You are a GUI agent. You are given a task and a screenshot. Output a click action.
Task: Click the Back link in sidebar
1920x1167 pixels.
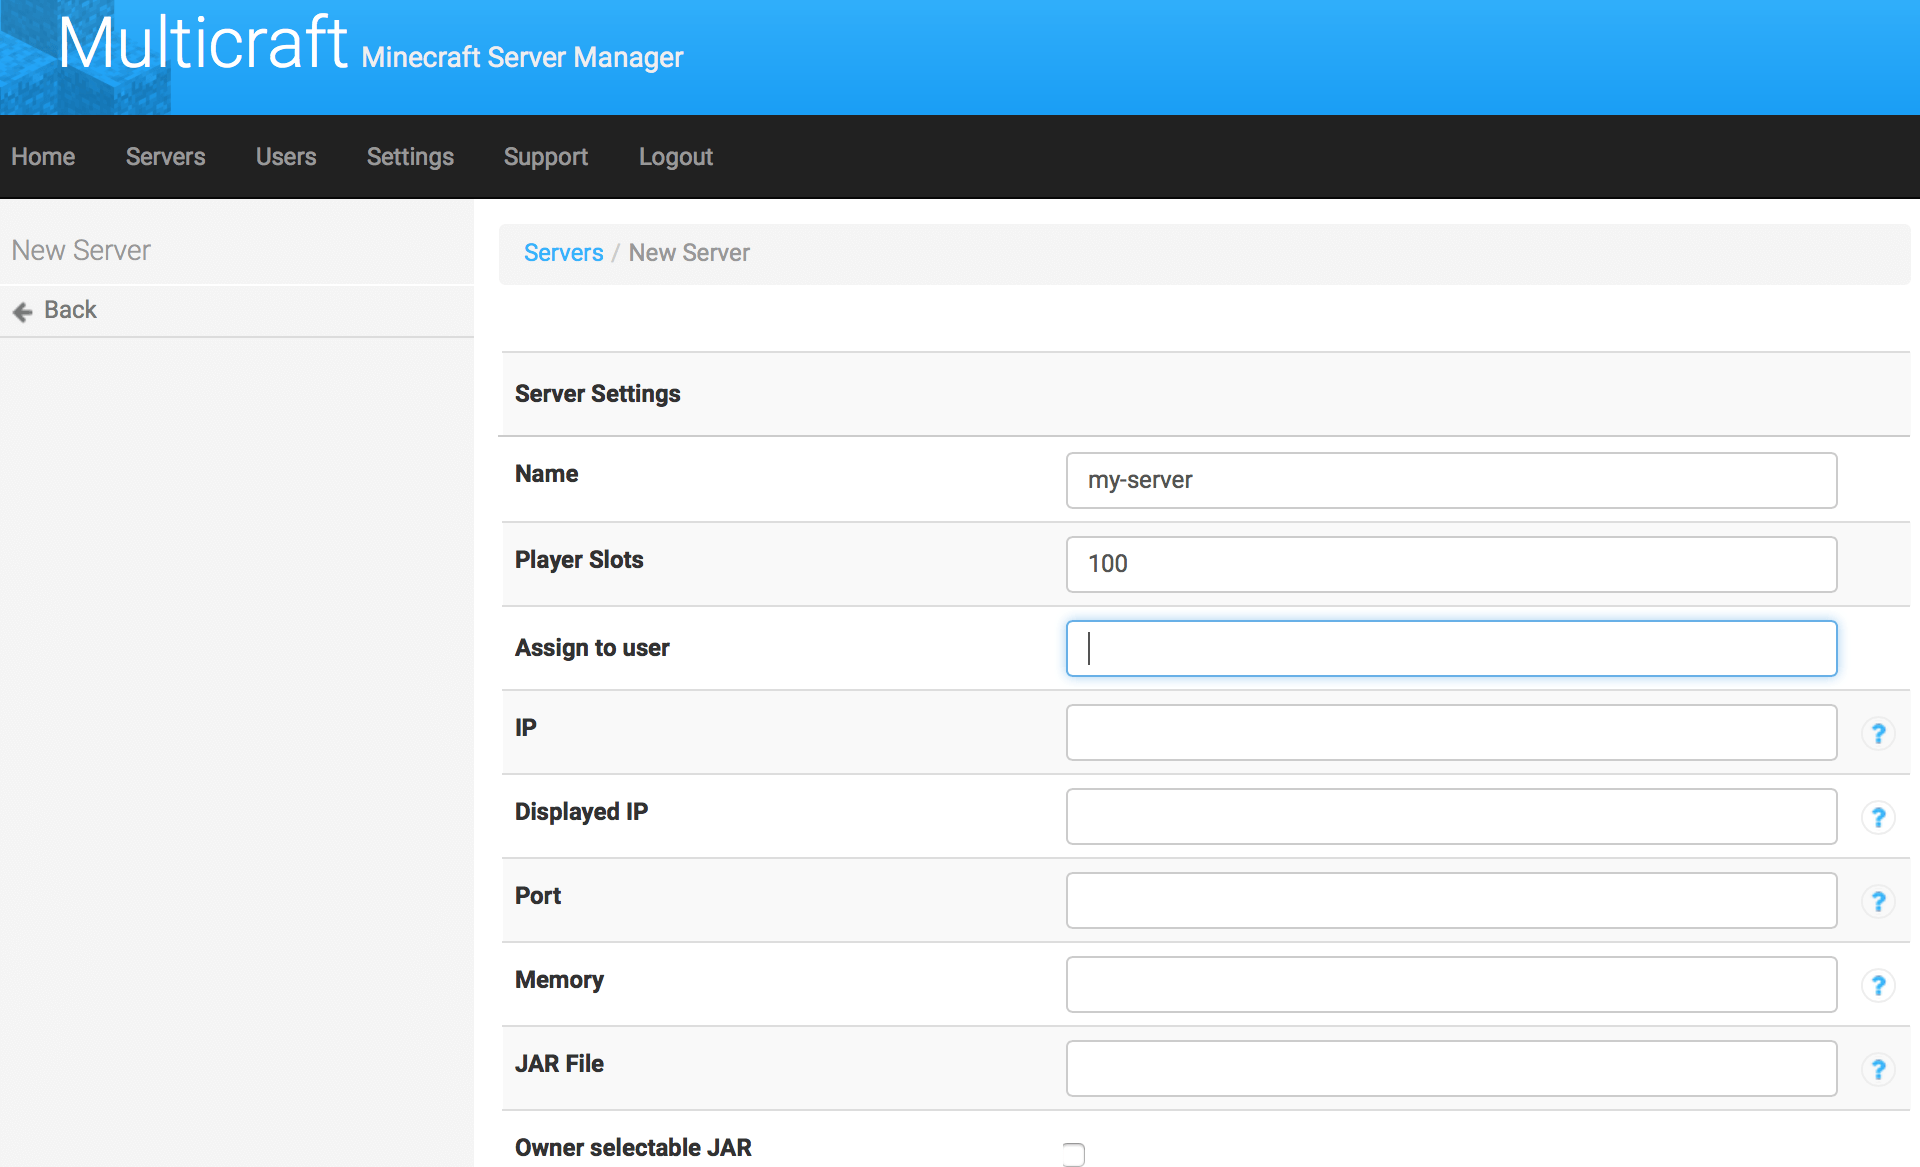pyautogui.click(x=70, y=310)
